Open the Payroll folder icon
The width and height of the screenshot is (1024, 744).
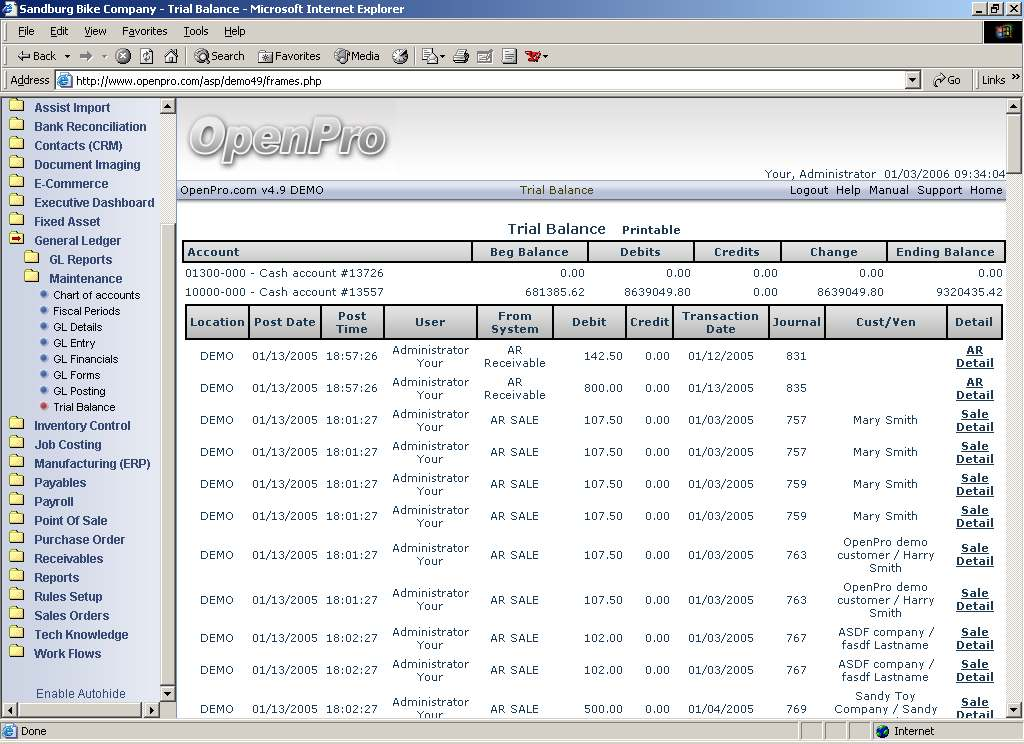click(16, 501)
